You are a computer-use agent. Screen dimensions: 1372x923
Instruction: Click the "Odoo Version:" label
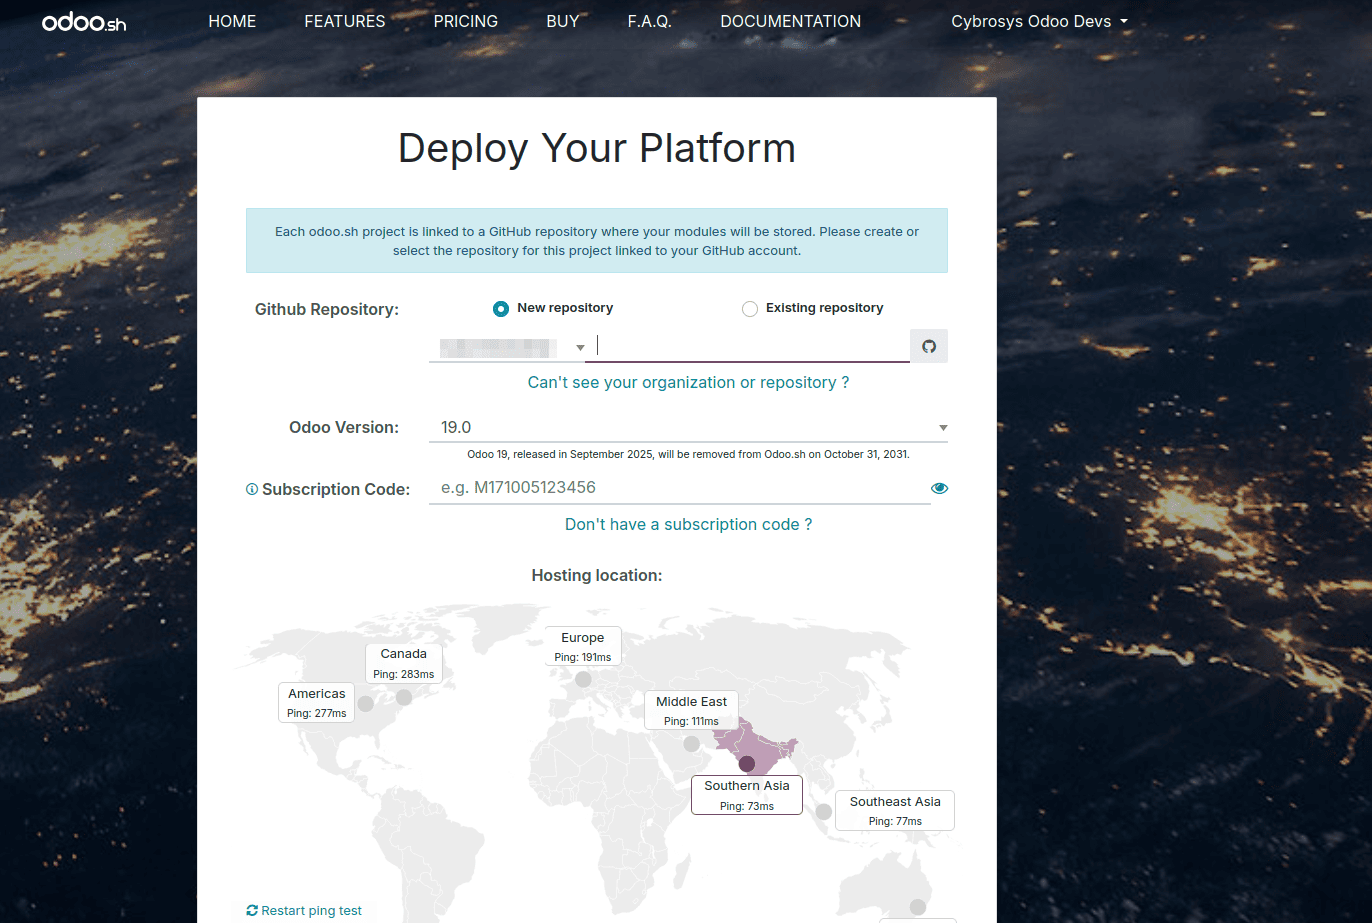click(x=344, y=428)
